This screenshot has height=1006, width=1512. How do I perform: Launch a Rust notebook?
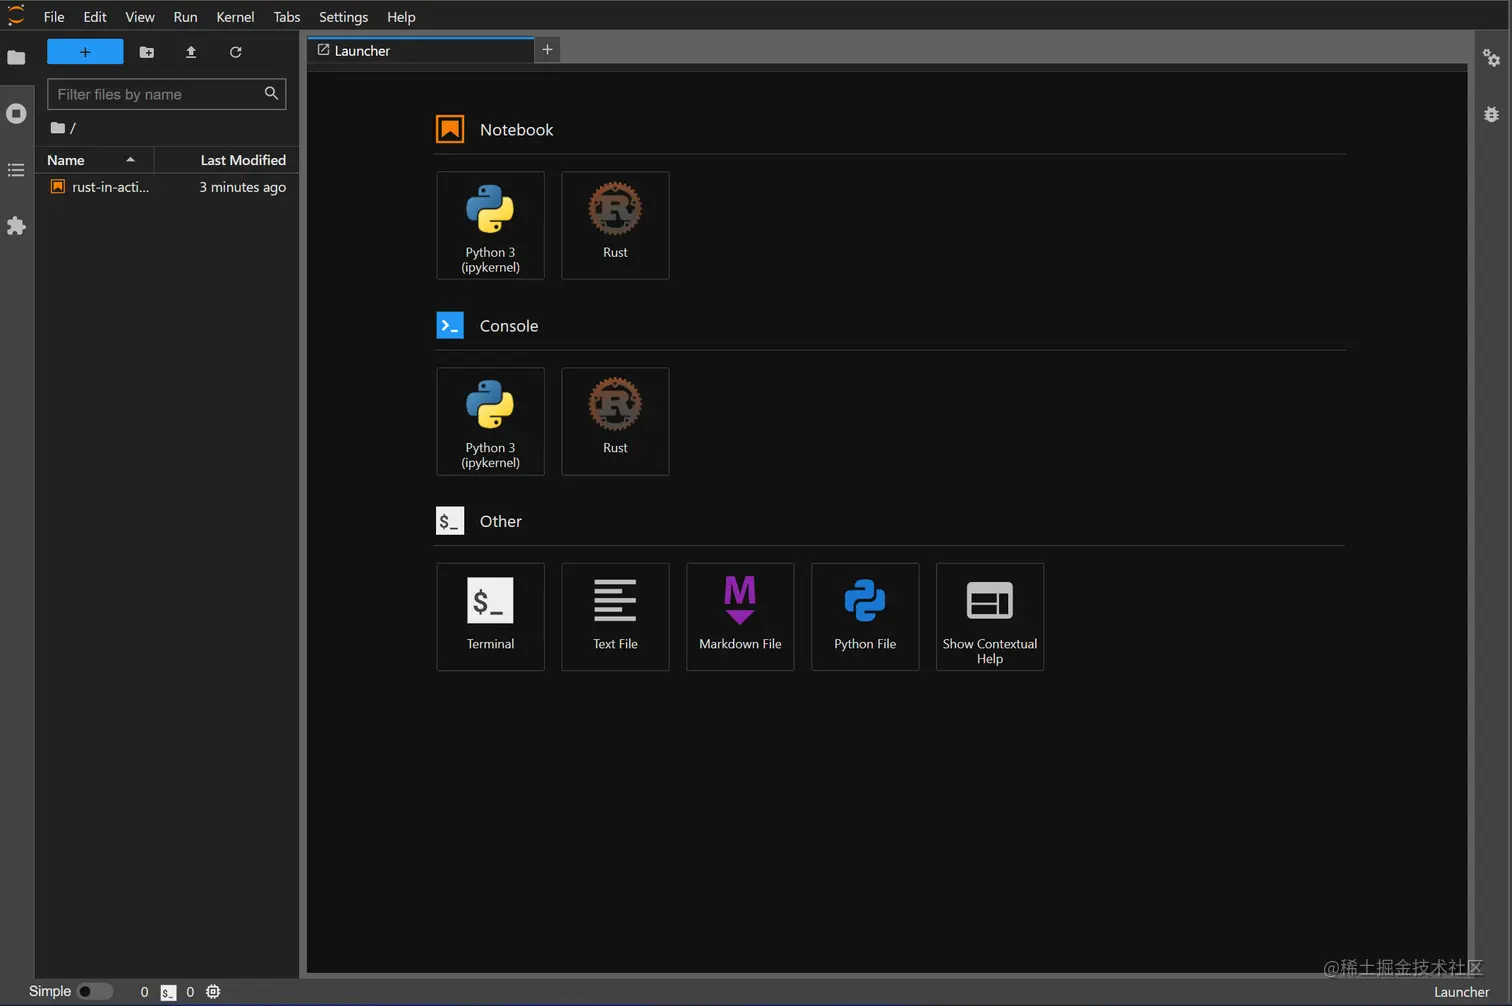(615, 225)
